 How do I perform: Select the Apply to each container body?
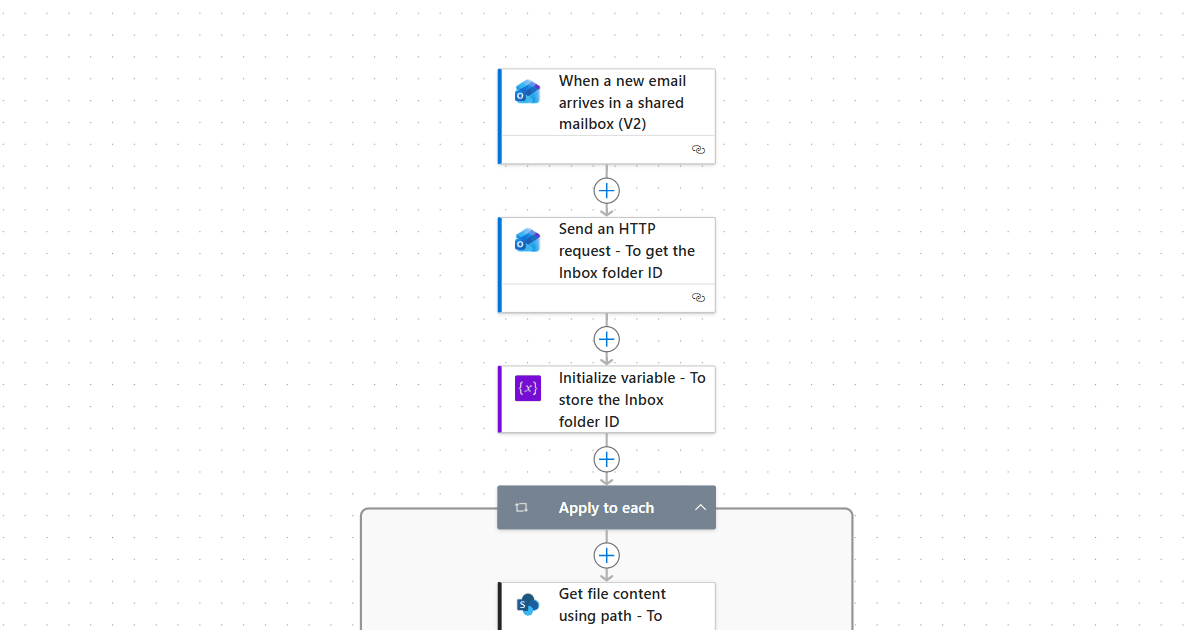(430, 570)
